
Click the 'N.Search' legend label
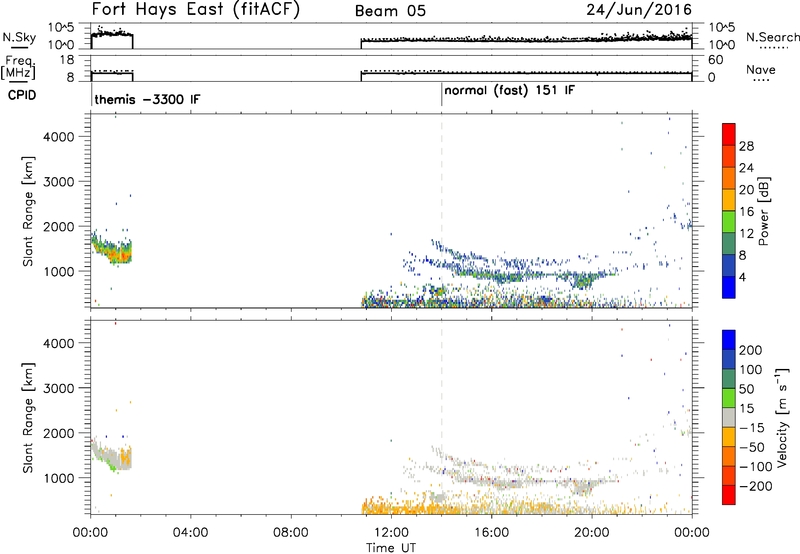(x=772, y=37)
